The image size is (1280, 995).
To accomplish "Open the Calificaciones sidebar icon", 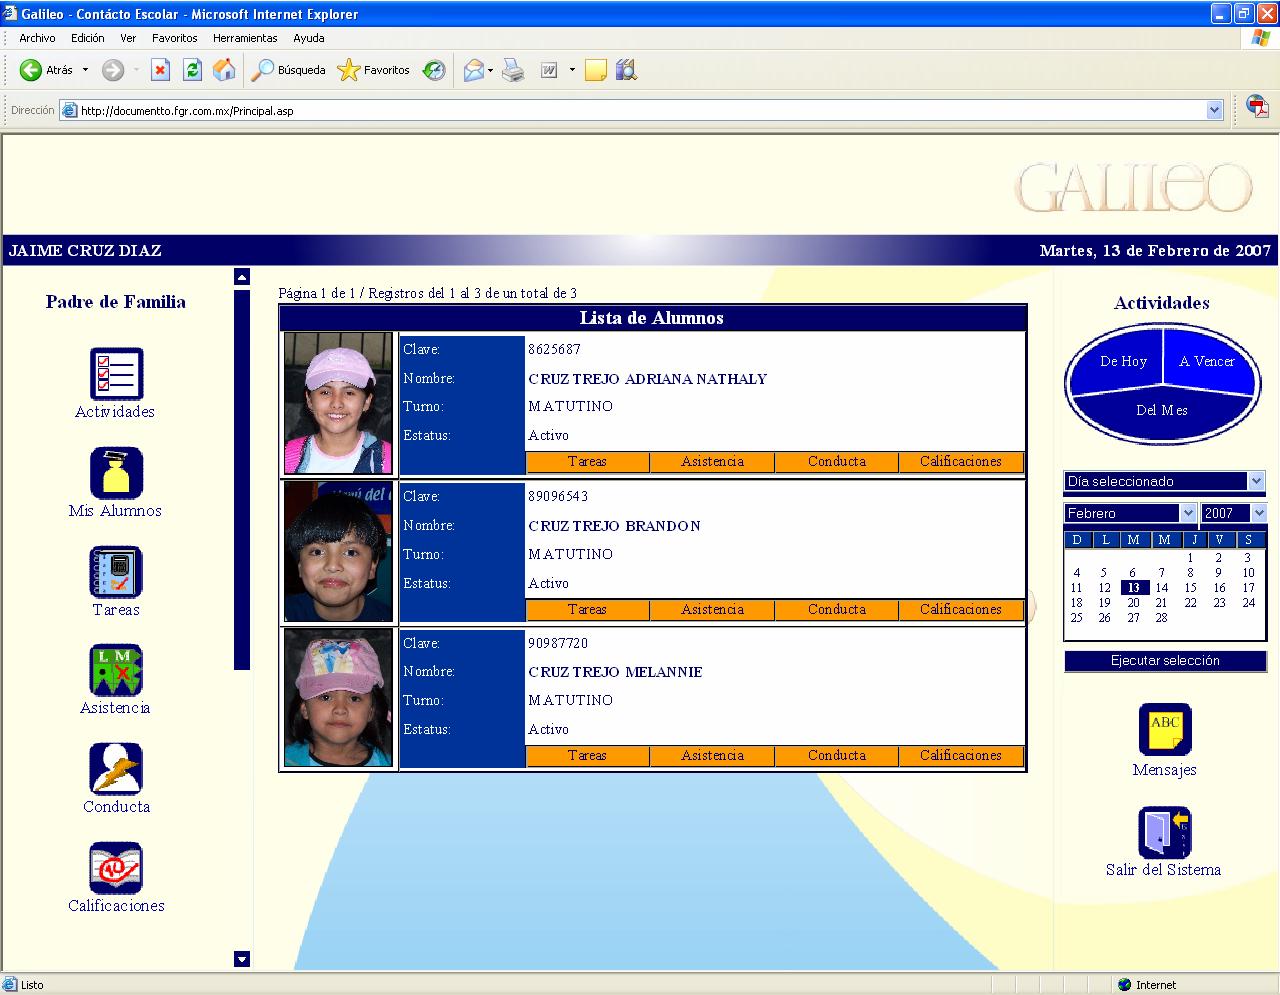I will pos(116,868).
